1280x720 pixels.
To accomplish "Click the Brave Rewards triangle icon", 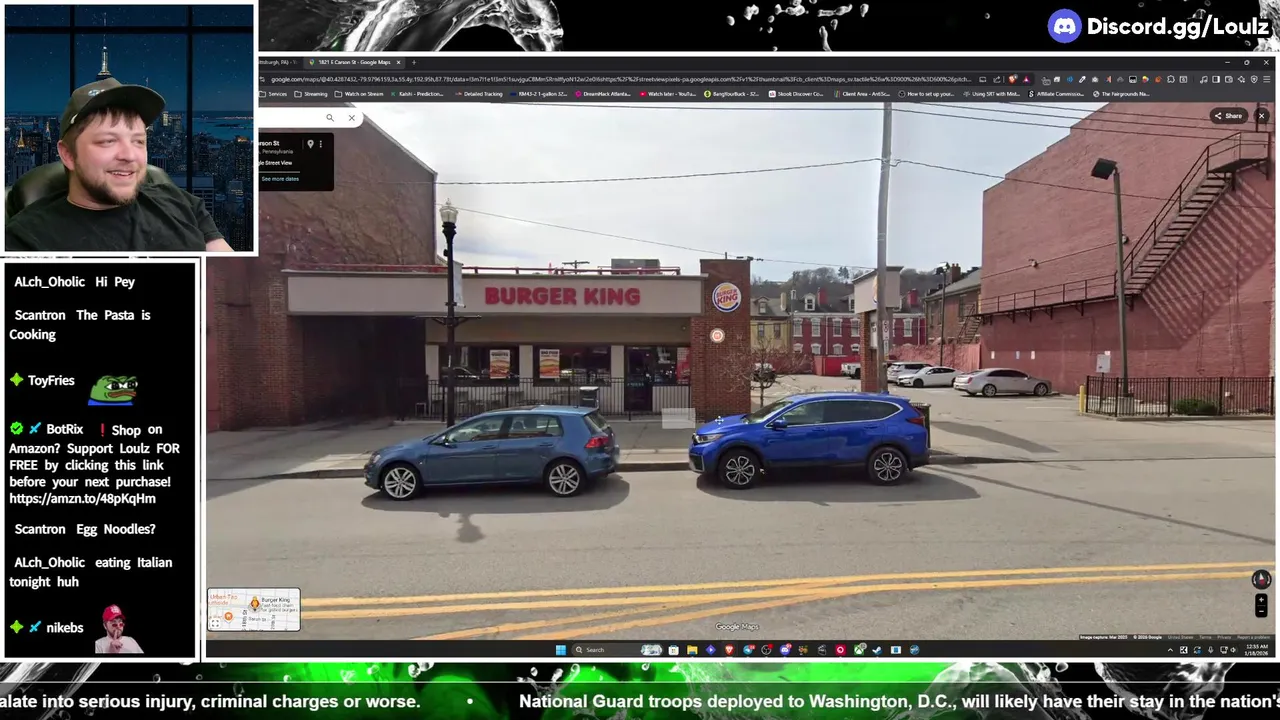I will (1025, 79).
